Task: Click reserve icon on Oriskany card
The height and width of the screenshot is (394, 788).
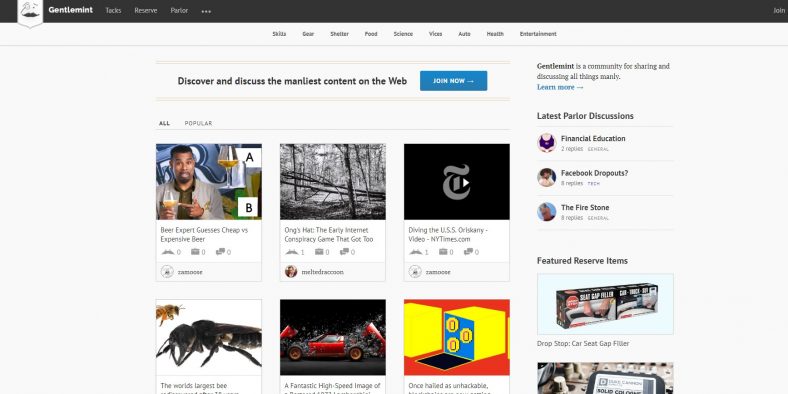Action: (443, 252)
